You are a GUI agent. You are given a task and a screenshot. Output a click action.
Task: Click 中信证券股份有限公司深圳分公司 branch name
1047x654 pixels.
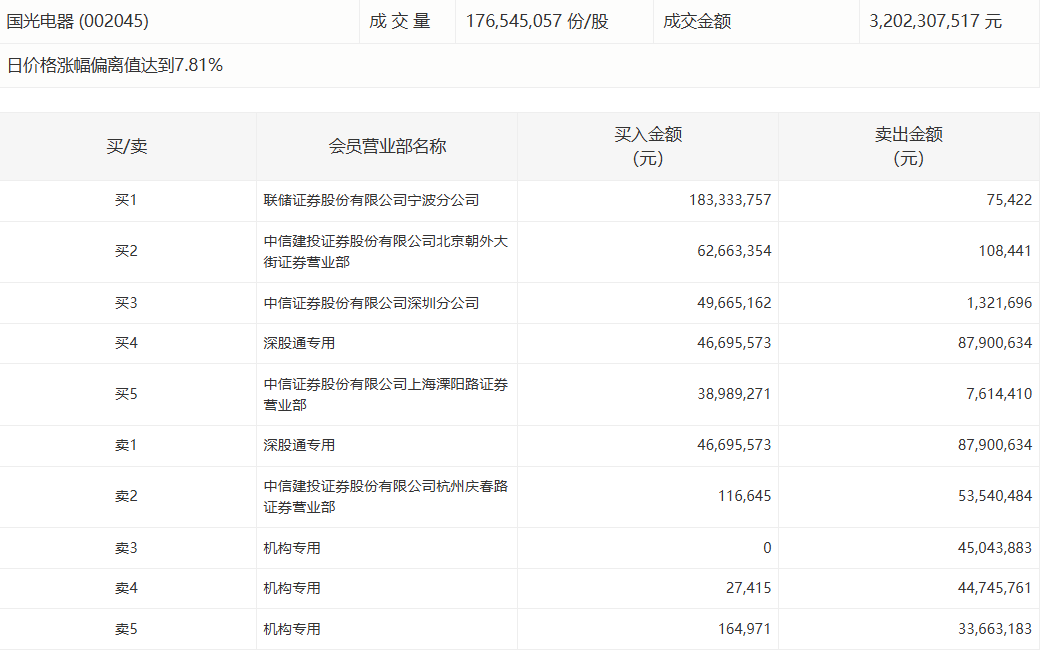coord(371,303)
